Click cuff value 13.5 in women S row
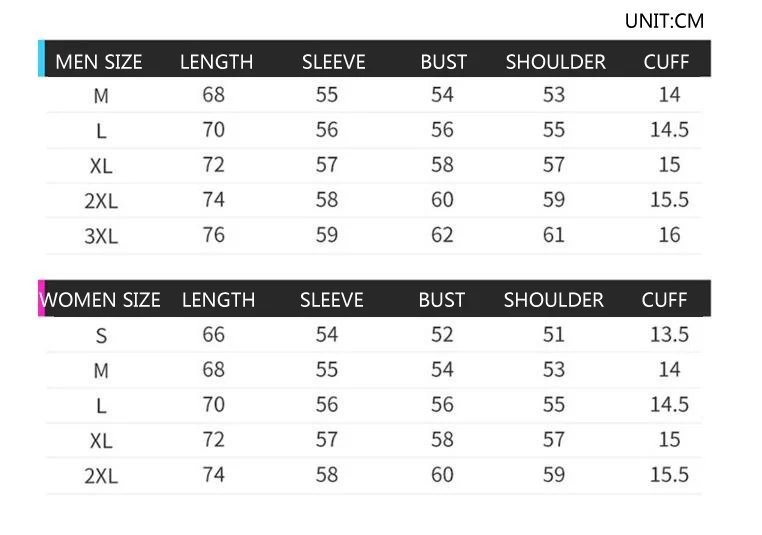Image resolution: width=762 pixels, height=535 pixels. pyautogui.click(x=669, y=334)
